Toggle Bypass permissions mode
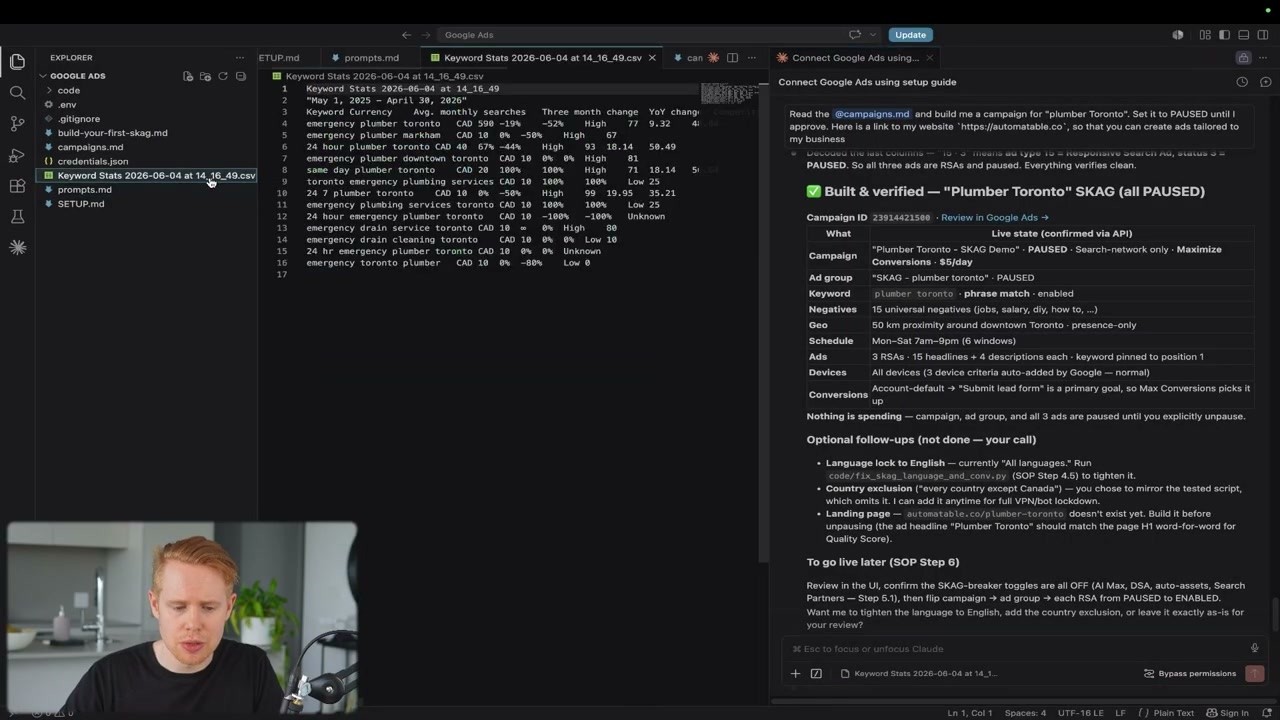The image size is (1280, 720). click(1190, 673)
